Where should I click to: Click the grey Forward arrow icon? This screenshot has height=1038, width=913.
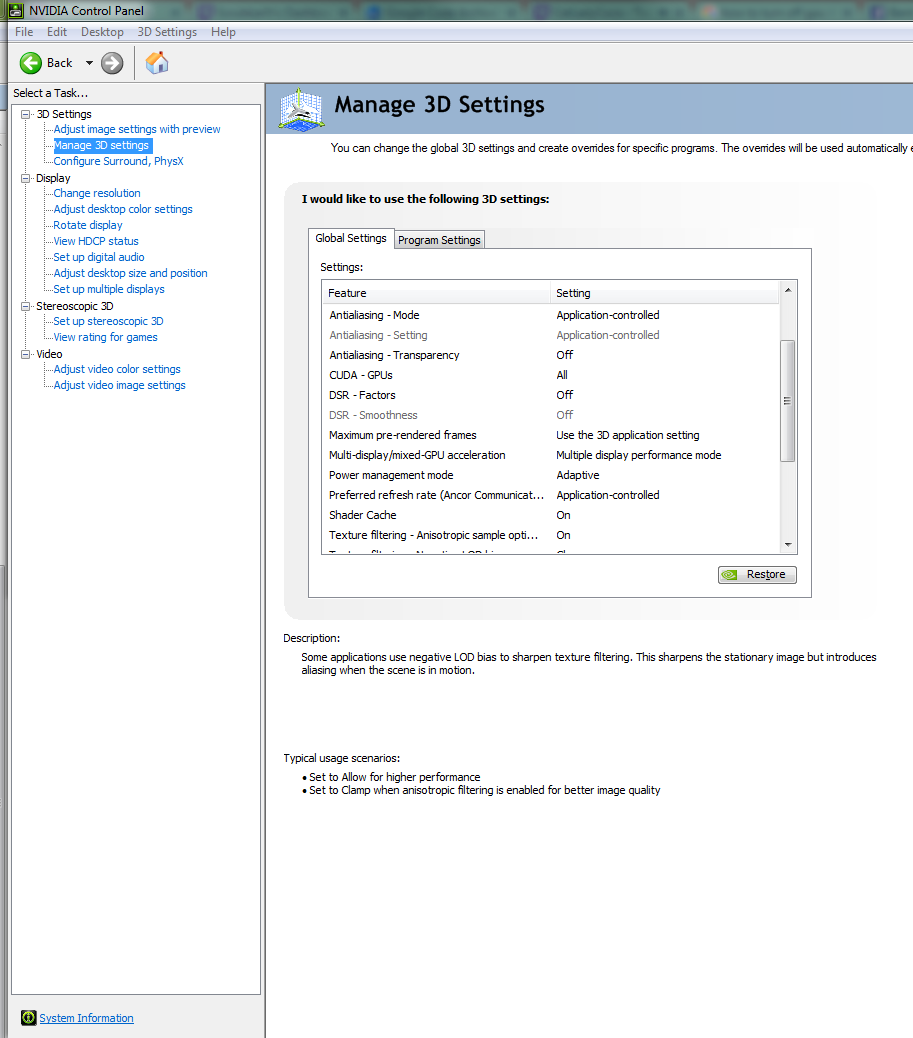pos(112,63)
